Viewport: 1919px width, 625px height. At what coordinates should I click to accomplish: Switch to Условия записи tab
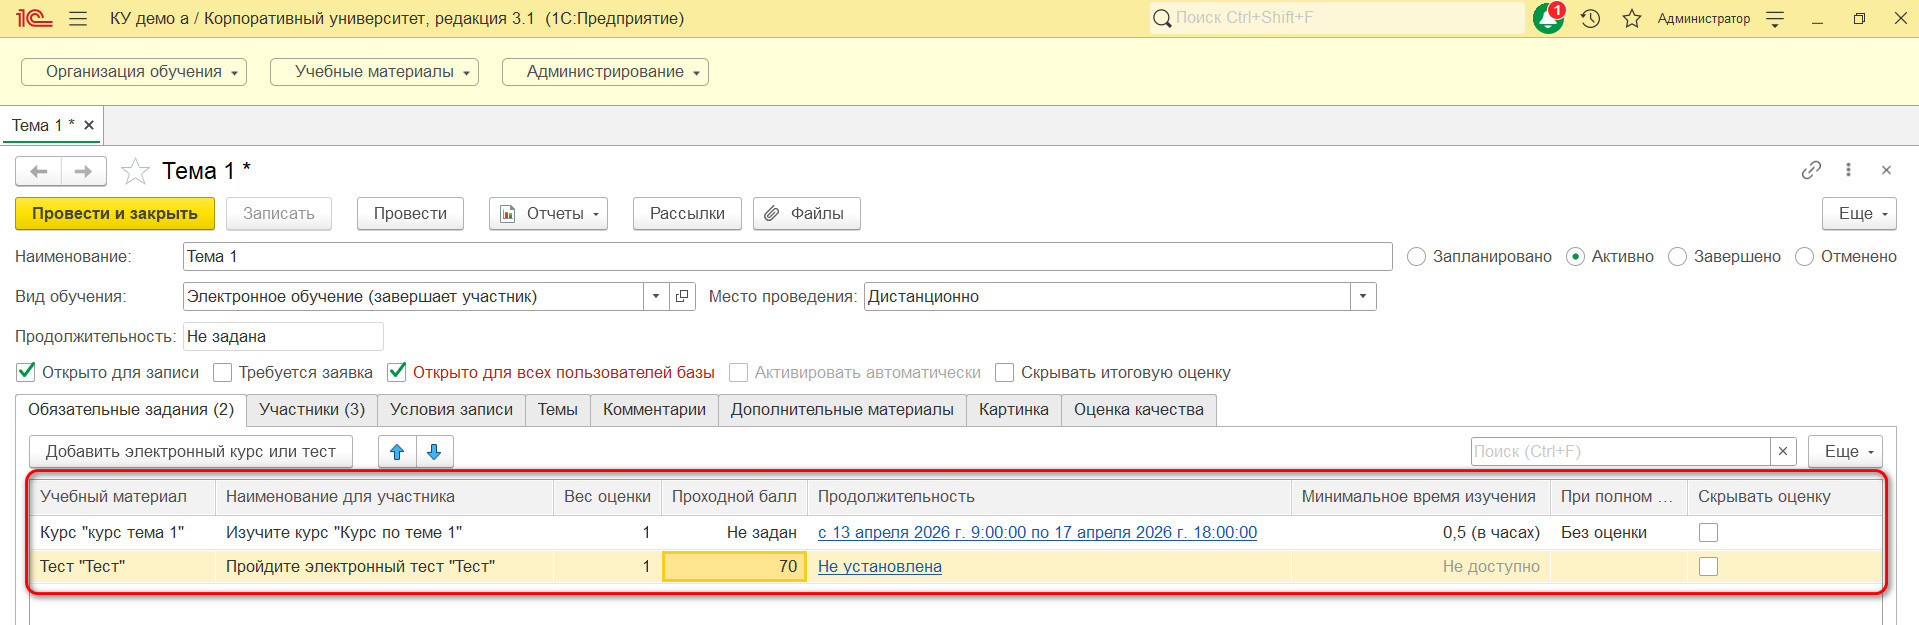(451, 410)
